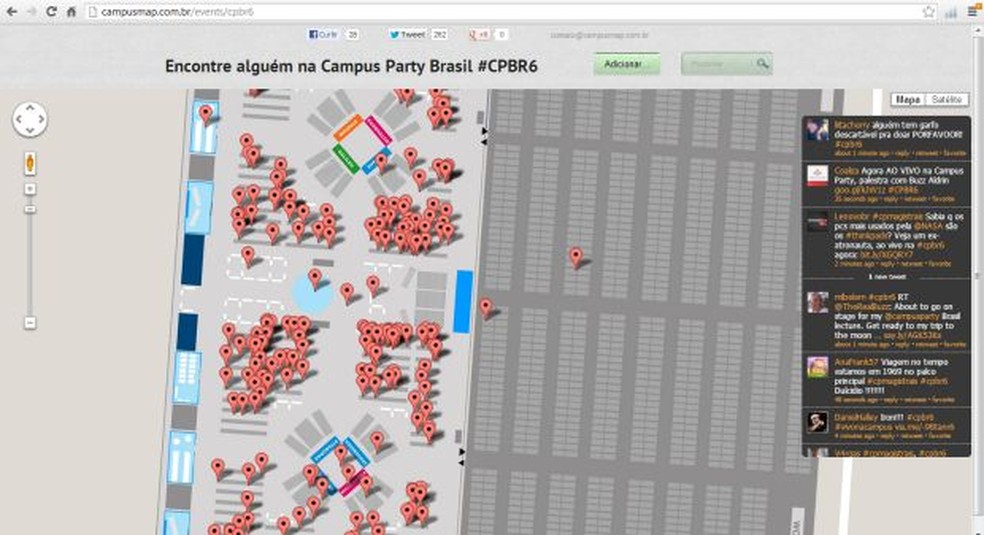Zoom in with the plus button
The image size is (984, 535).
tap(29, 189)
